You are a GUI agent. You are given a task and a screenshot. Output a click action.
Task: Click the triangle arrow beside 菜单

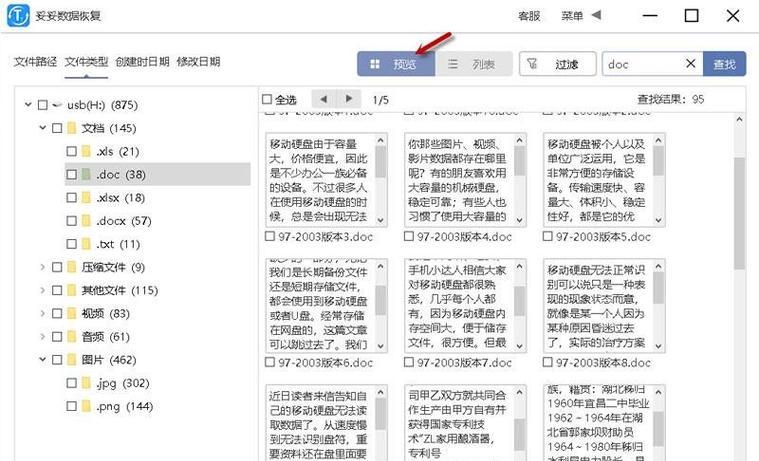[596, 15]
